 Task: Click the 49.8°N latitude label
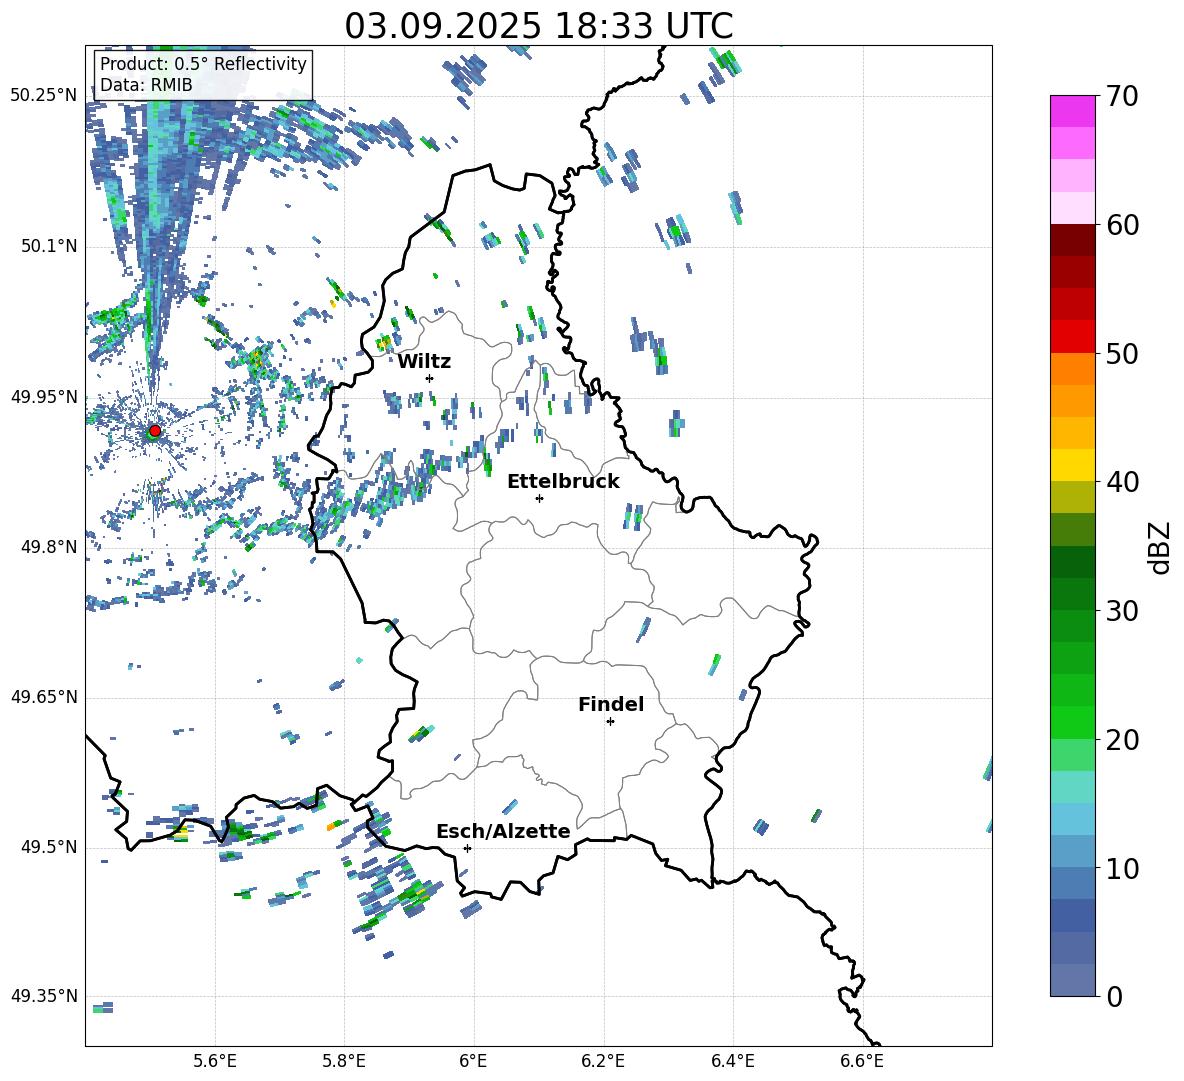49,547
